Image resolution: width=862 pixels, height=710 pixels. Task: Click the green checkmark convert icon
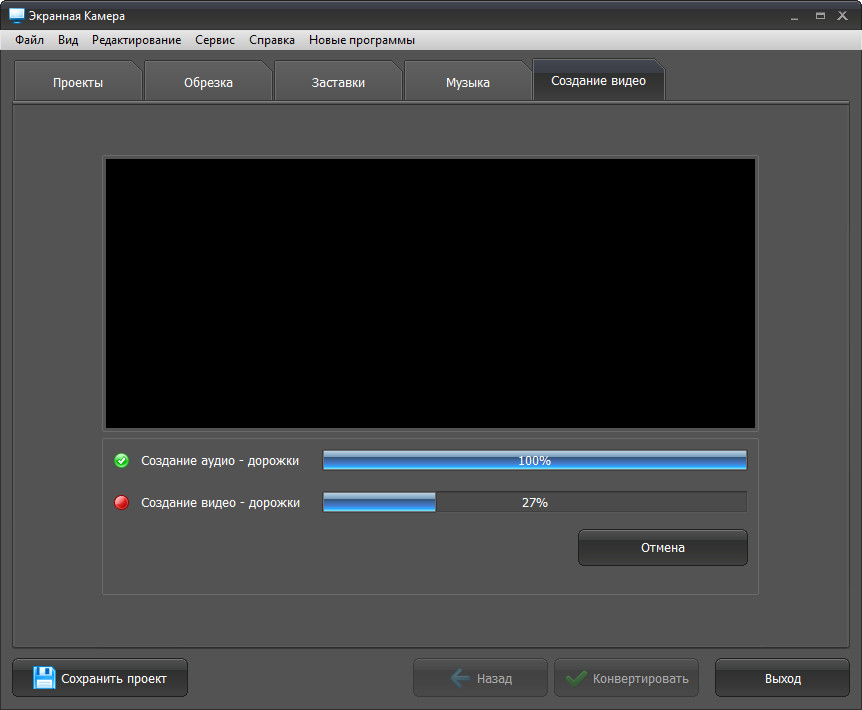click(x=576, y=678)
